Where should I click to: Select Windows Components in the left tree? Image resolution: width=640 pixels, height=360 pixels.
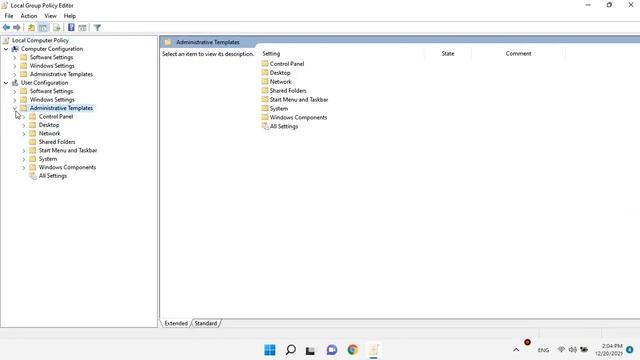[67, 167]
